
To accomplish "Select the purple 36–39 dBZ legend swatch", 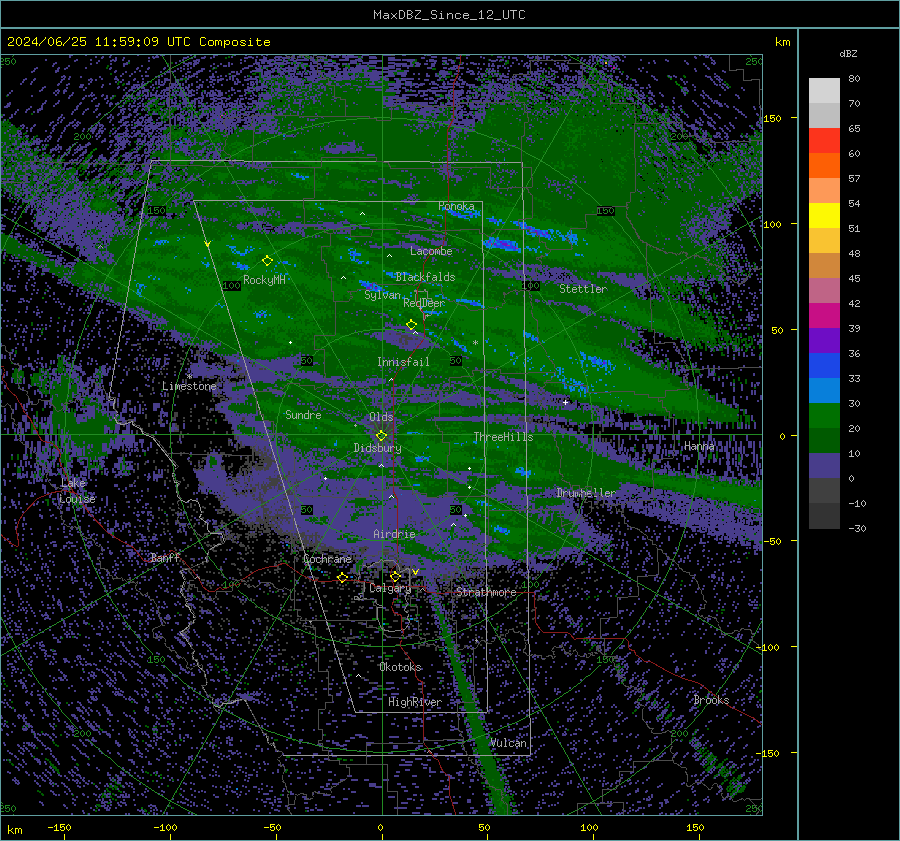I will tap(824, 341).
